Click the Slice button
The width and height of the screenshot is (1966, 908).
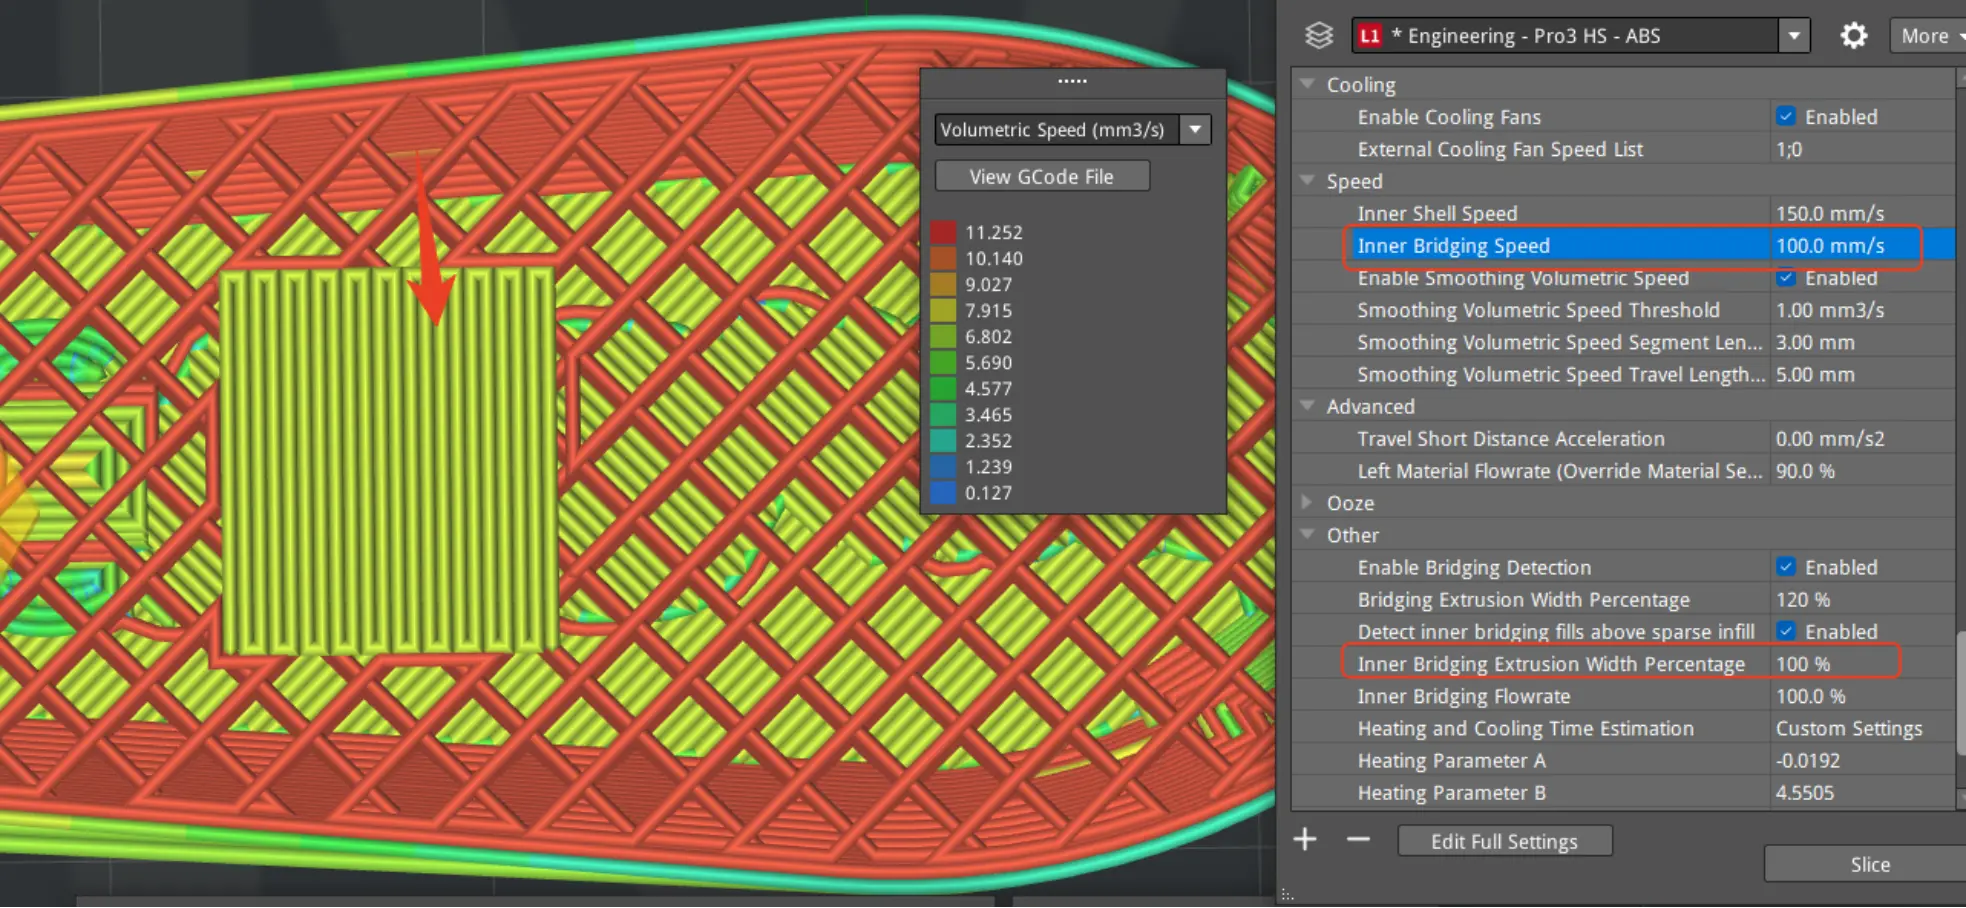point(1866,864)
